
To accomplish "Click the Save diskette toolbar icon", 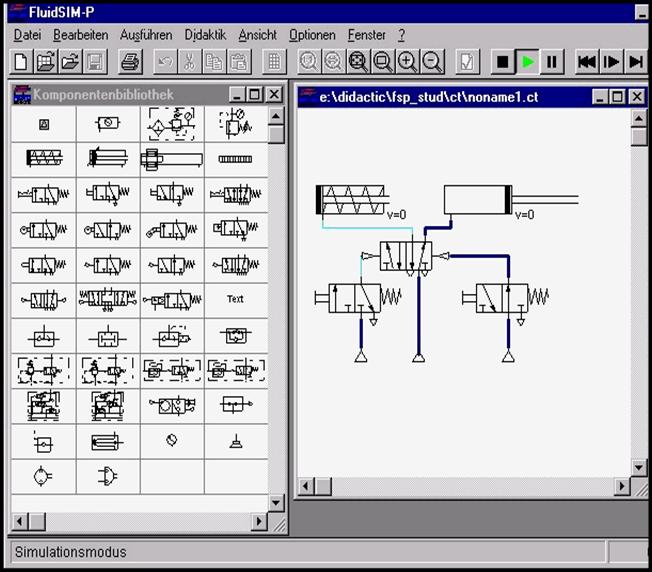I will tap(95, 62).
